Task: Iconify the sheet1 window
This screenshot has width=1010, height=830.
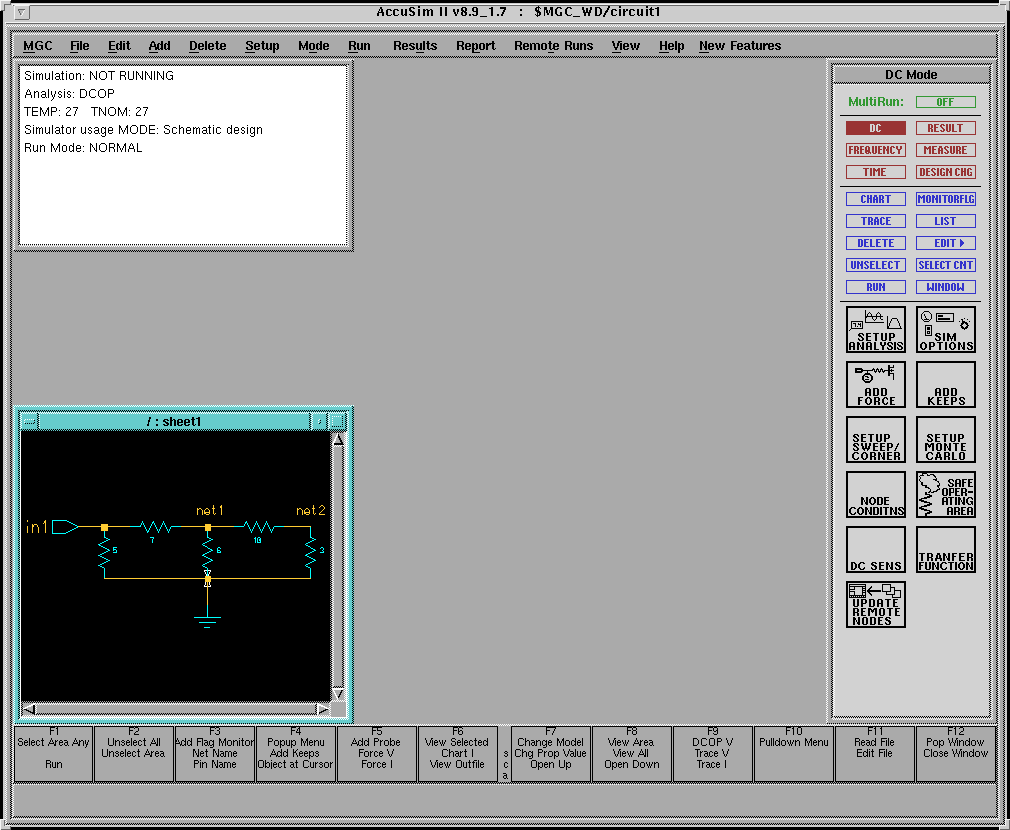Action: coord(319,422)
